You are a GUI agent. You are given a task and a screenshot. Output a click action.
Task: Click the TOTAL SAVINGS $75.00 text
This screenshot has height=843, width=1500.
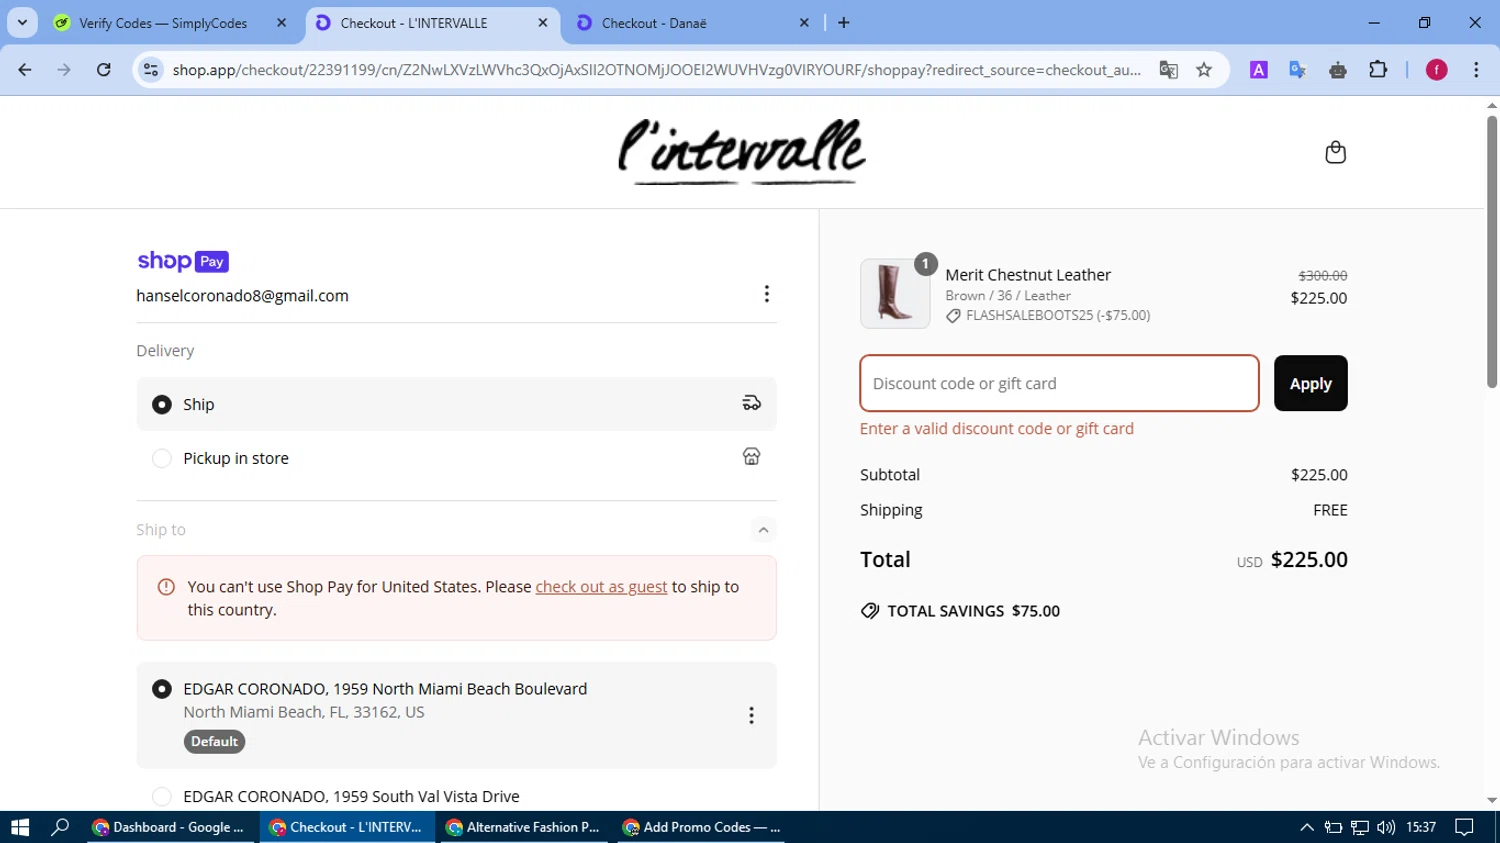tap(973, 611)
